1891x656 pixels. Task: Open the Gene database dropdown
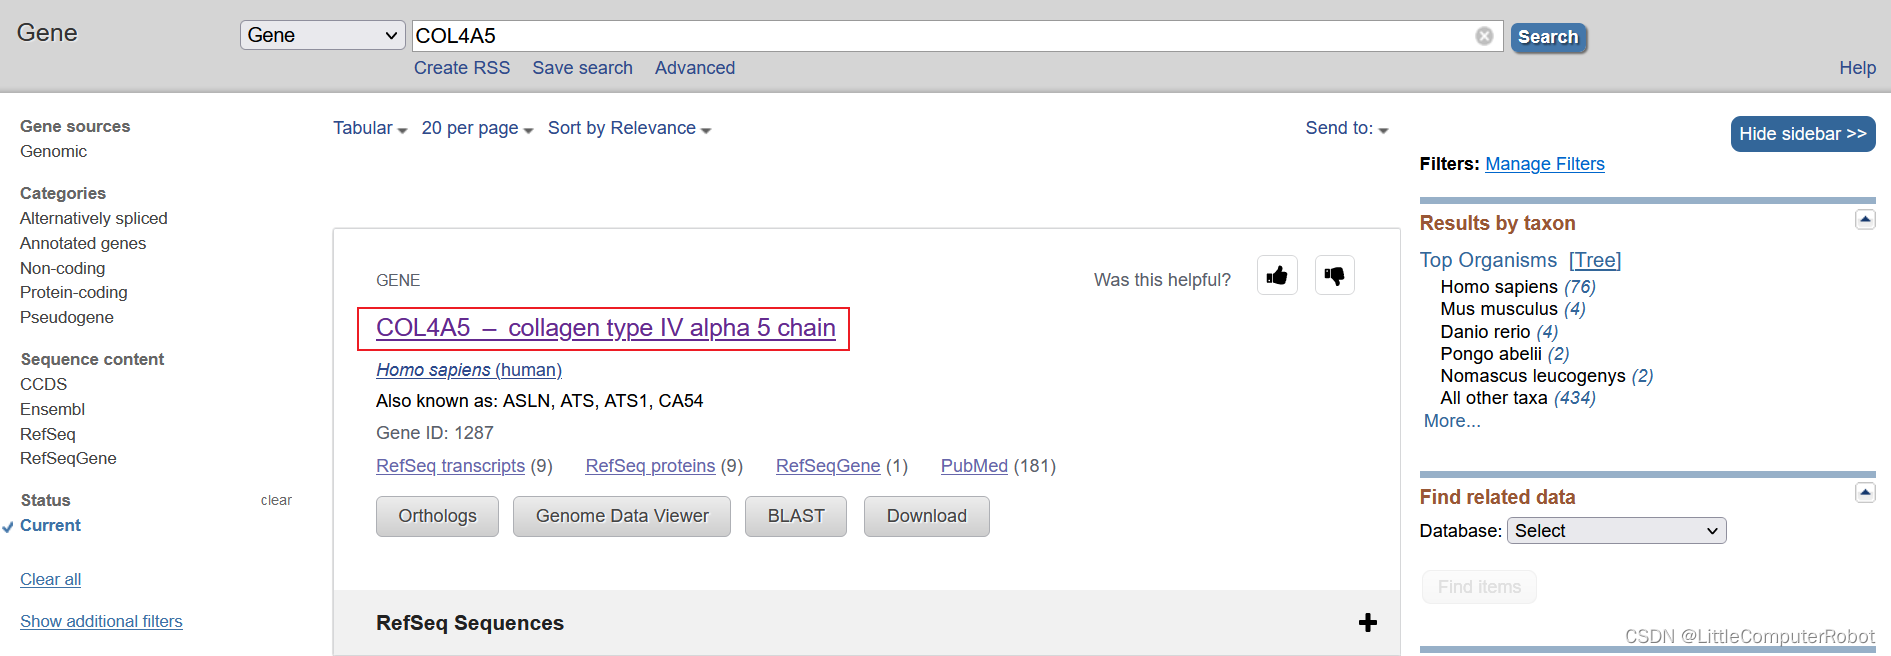(x=322, y=35)
